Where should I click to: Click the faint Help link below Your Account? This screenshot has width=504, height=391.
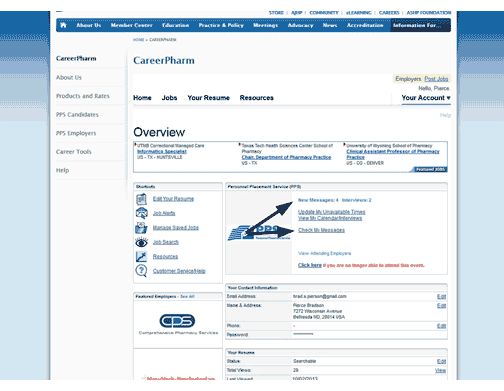coord(445,115)
